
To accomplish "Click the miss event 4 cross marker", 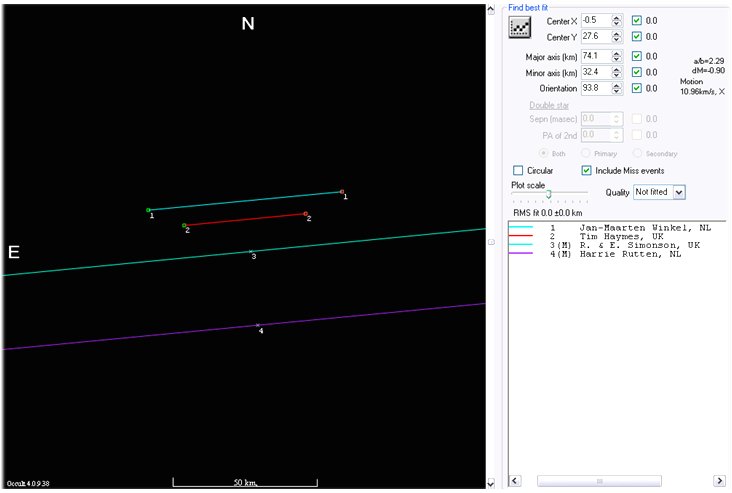I will 258,325.
